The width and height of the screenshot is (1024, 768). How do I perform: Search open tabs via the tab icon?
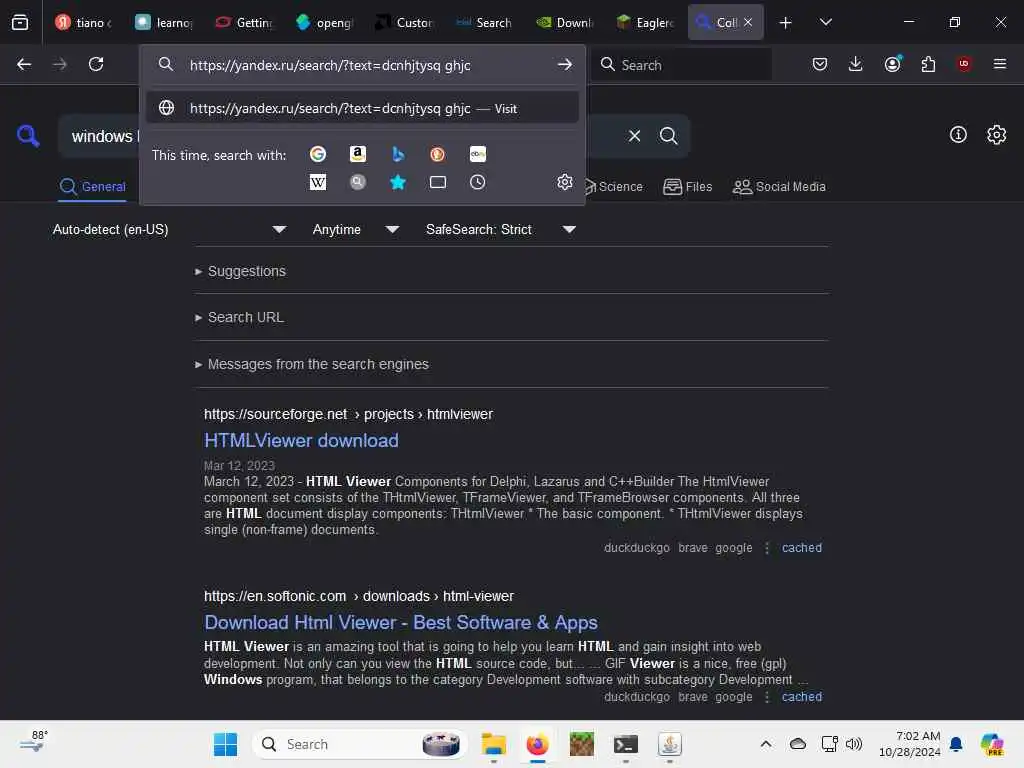(438, 182)
